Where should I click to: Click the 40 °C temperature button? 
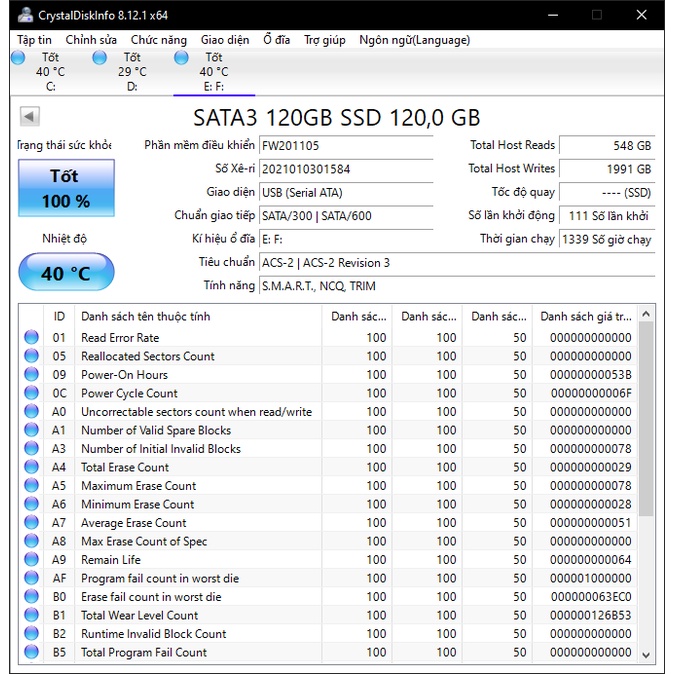click(x=66, y=272)
